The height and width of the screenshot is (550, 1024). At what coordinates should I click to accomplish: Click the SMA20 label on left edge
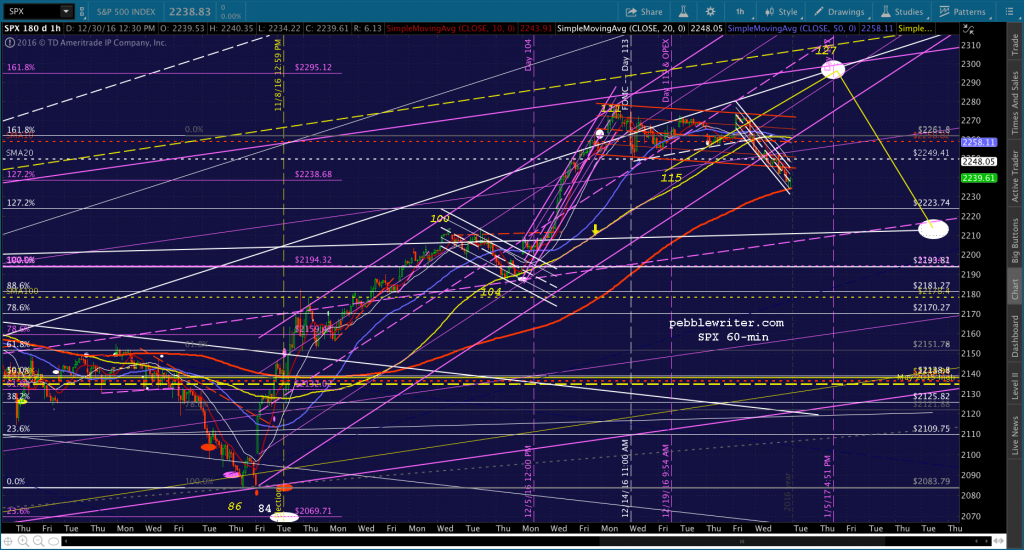click(20, 154)
